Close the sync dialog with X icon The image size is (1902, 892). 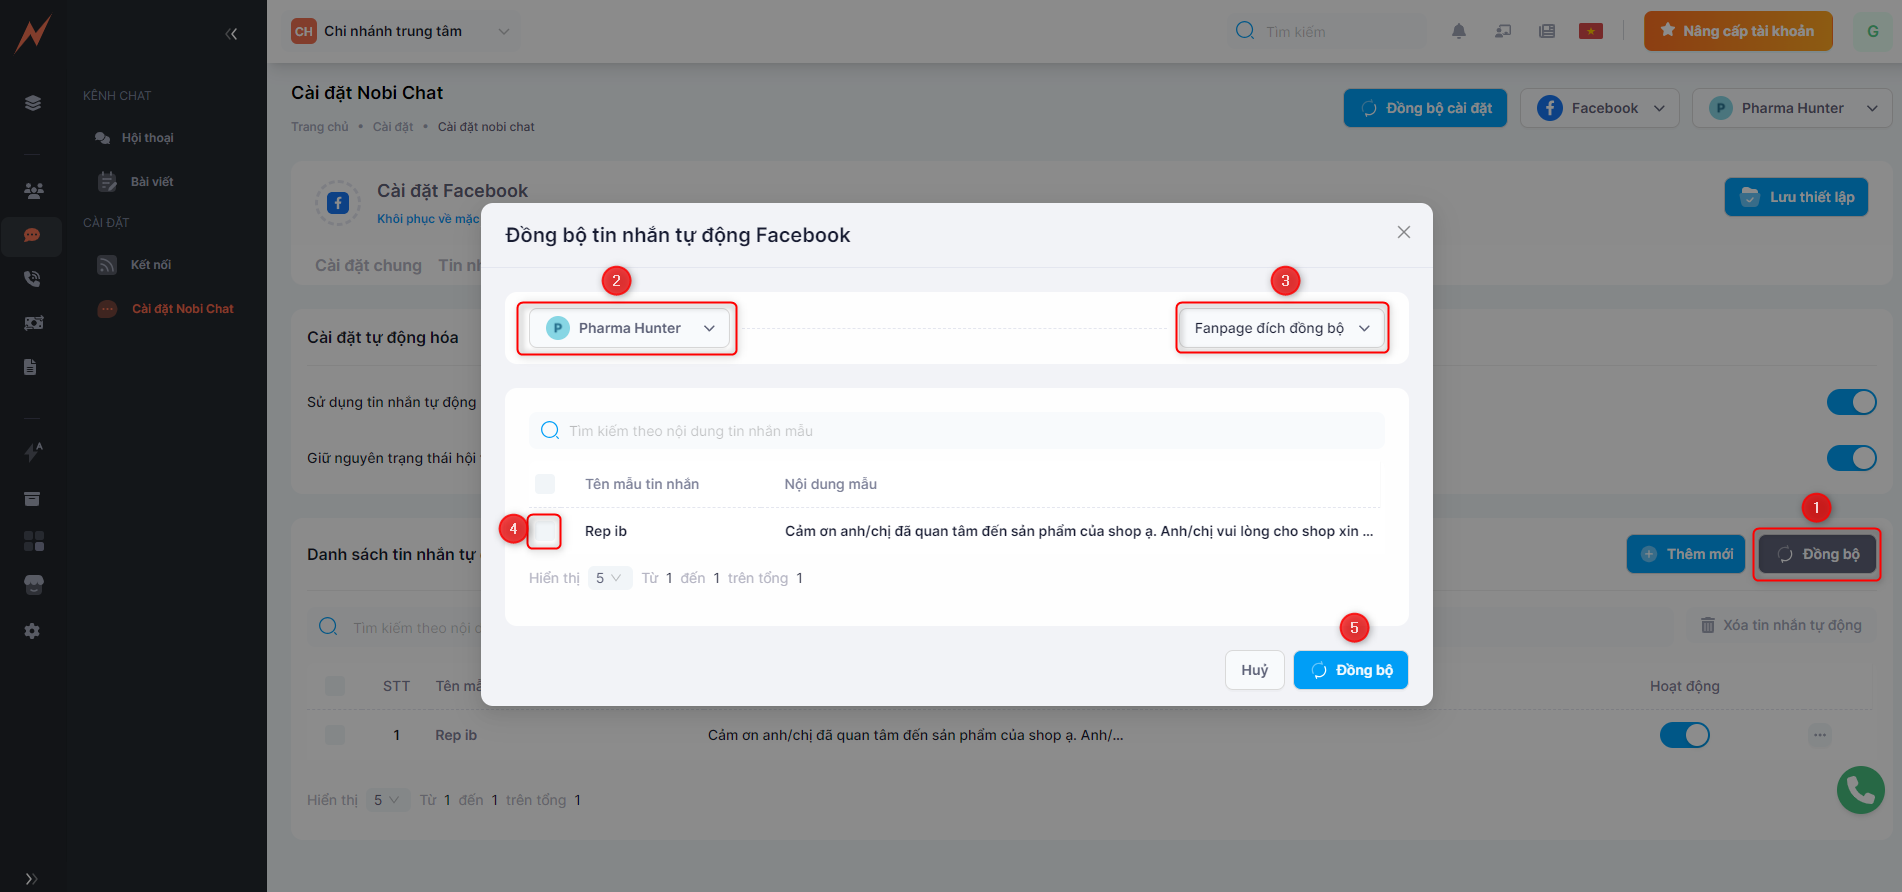1404,232
